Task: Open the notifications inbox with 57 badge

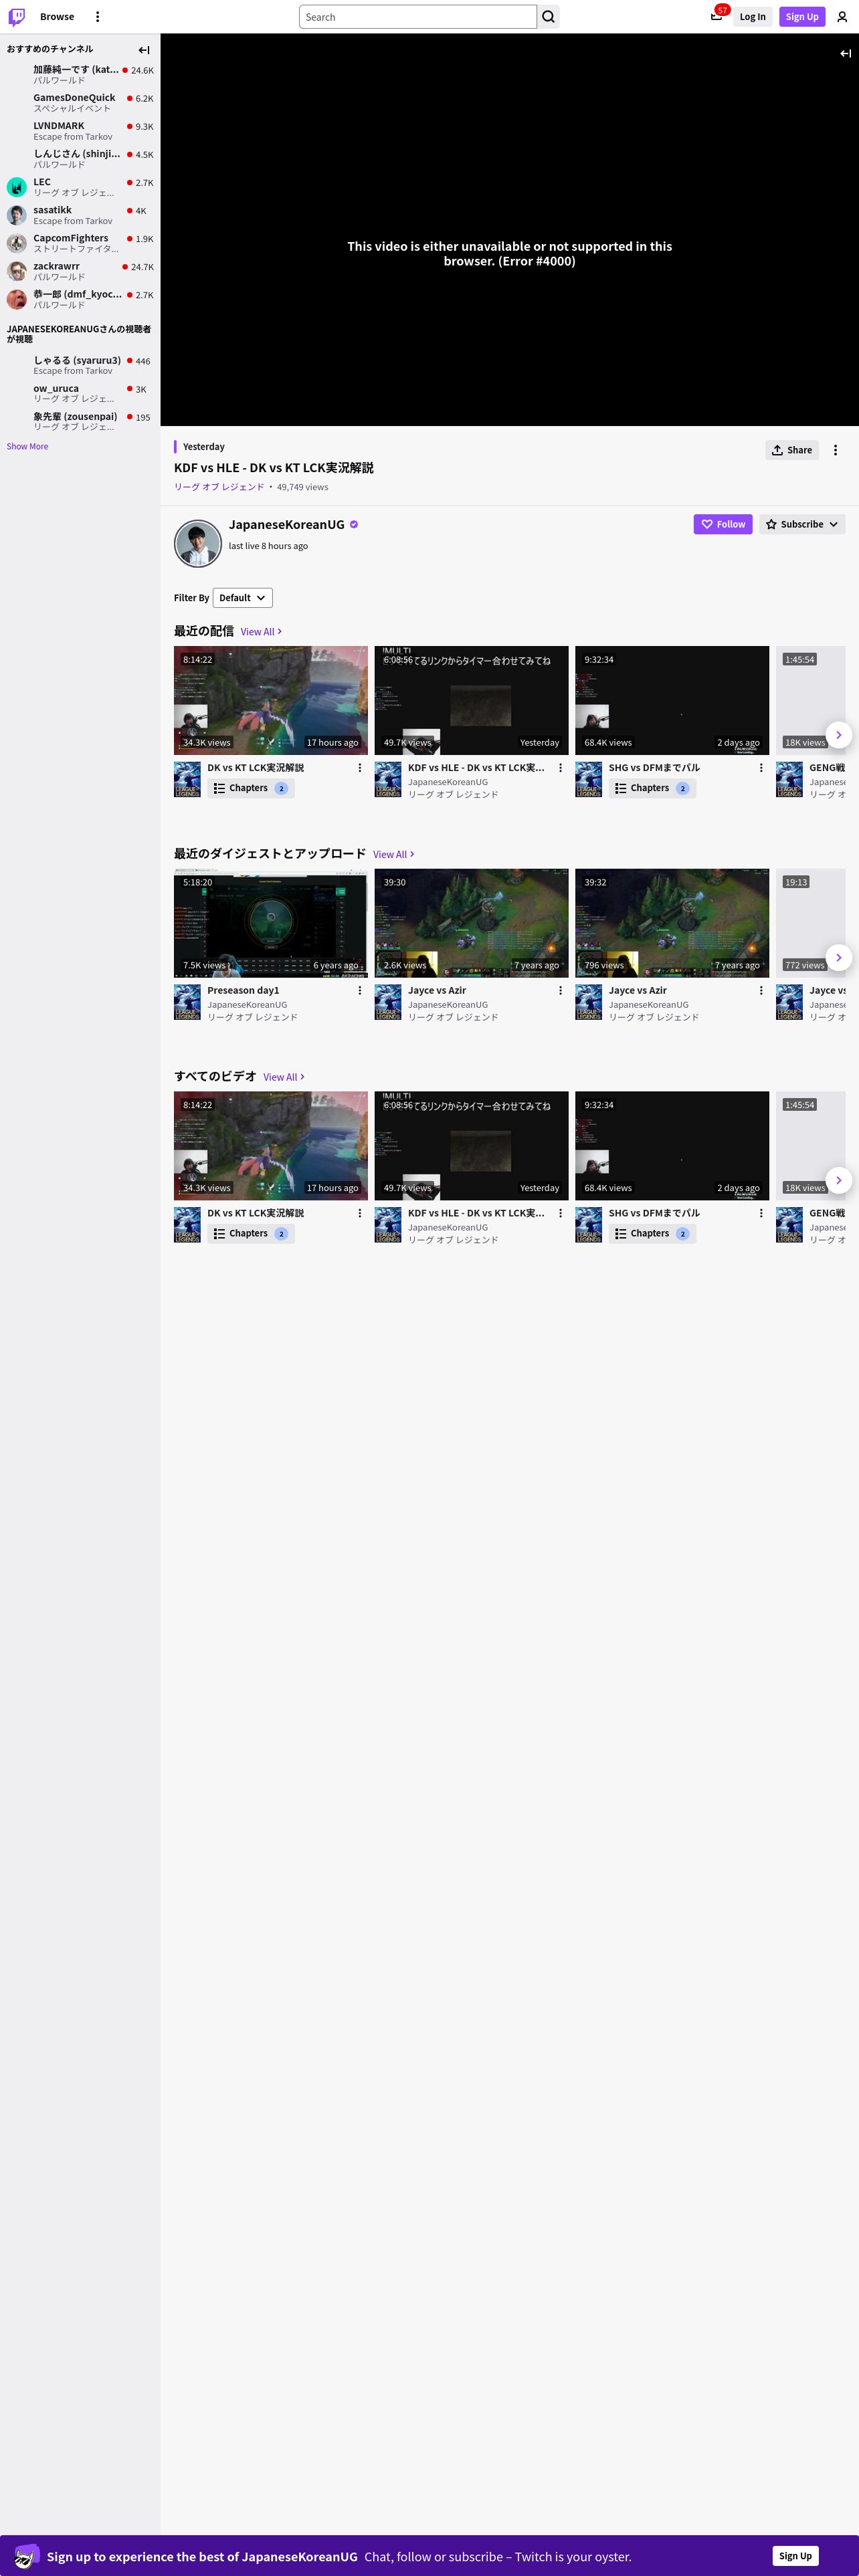Action: [x=717, y=16]
